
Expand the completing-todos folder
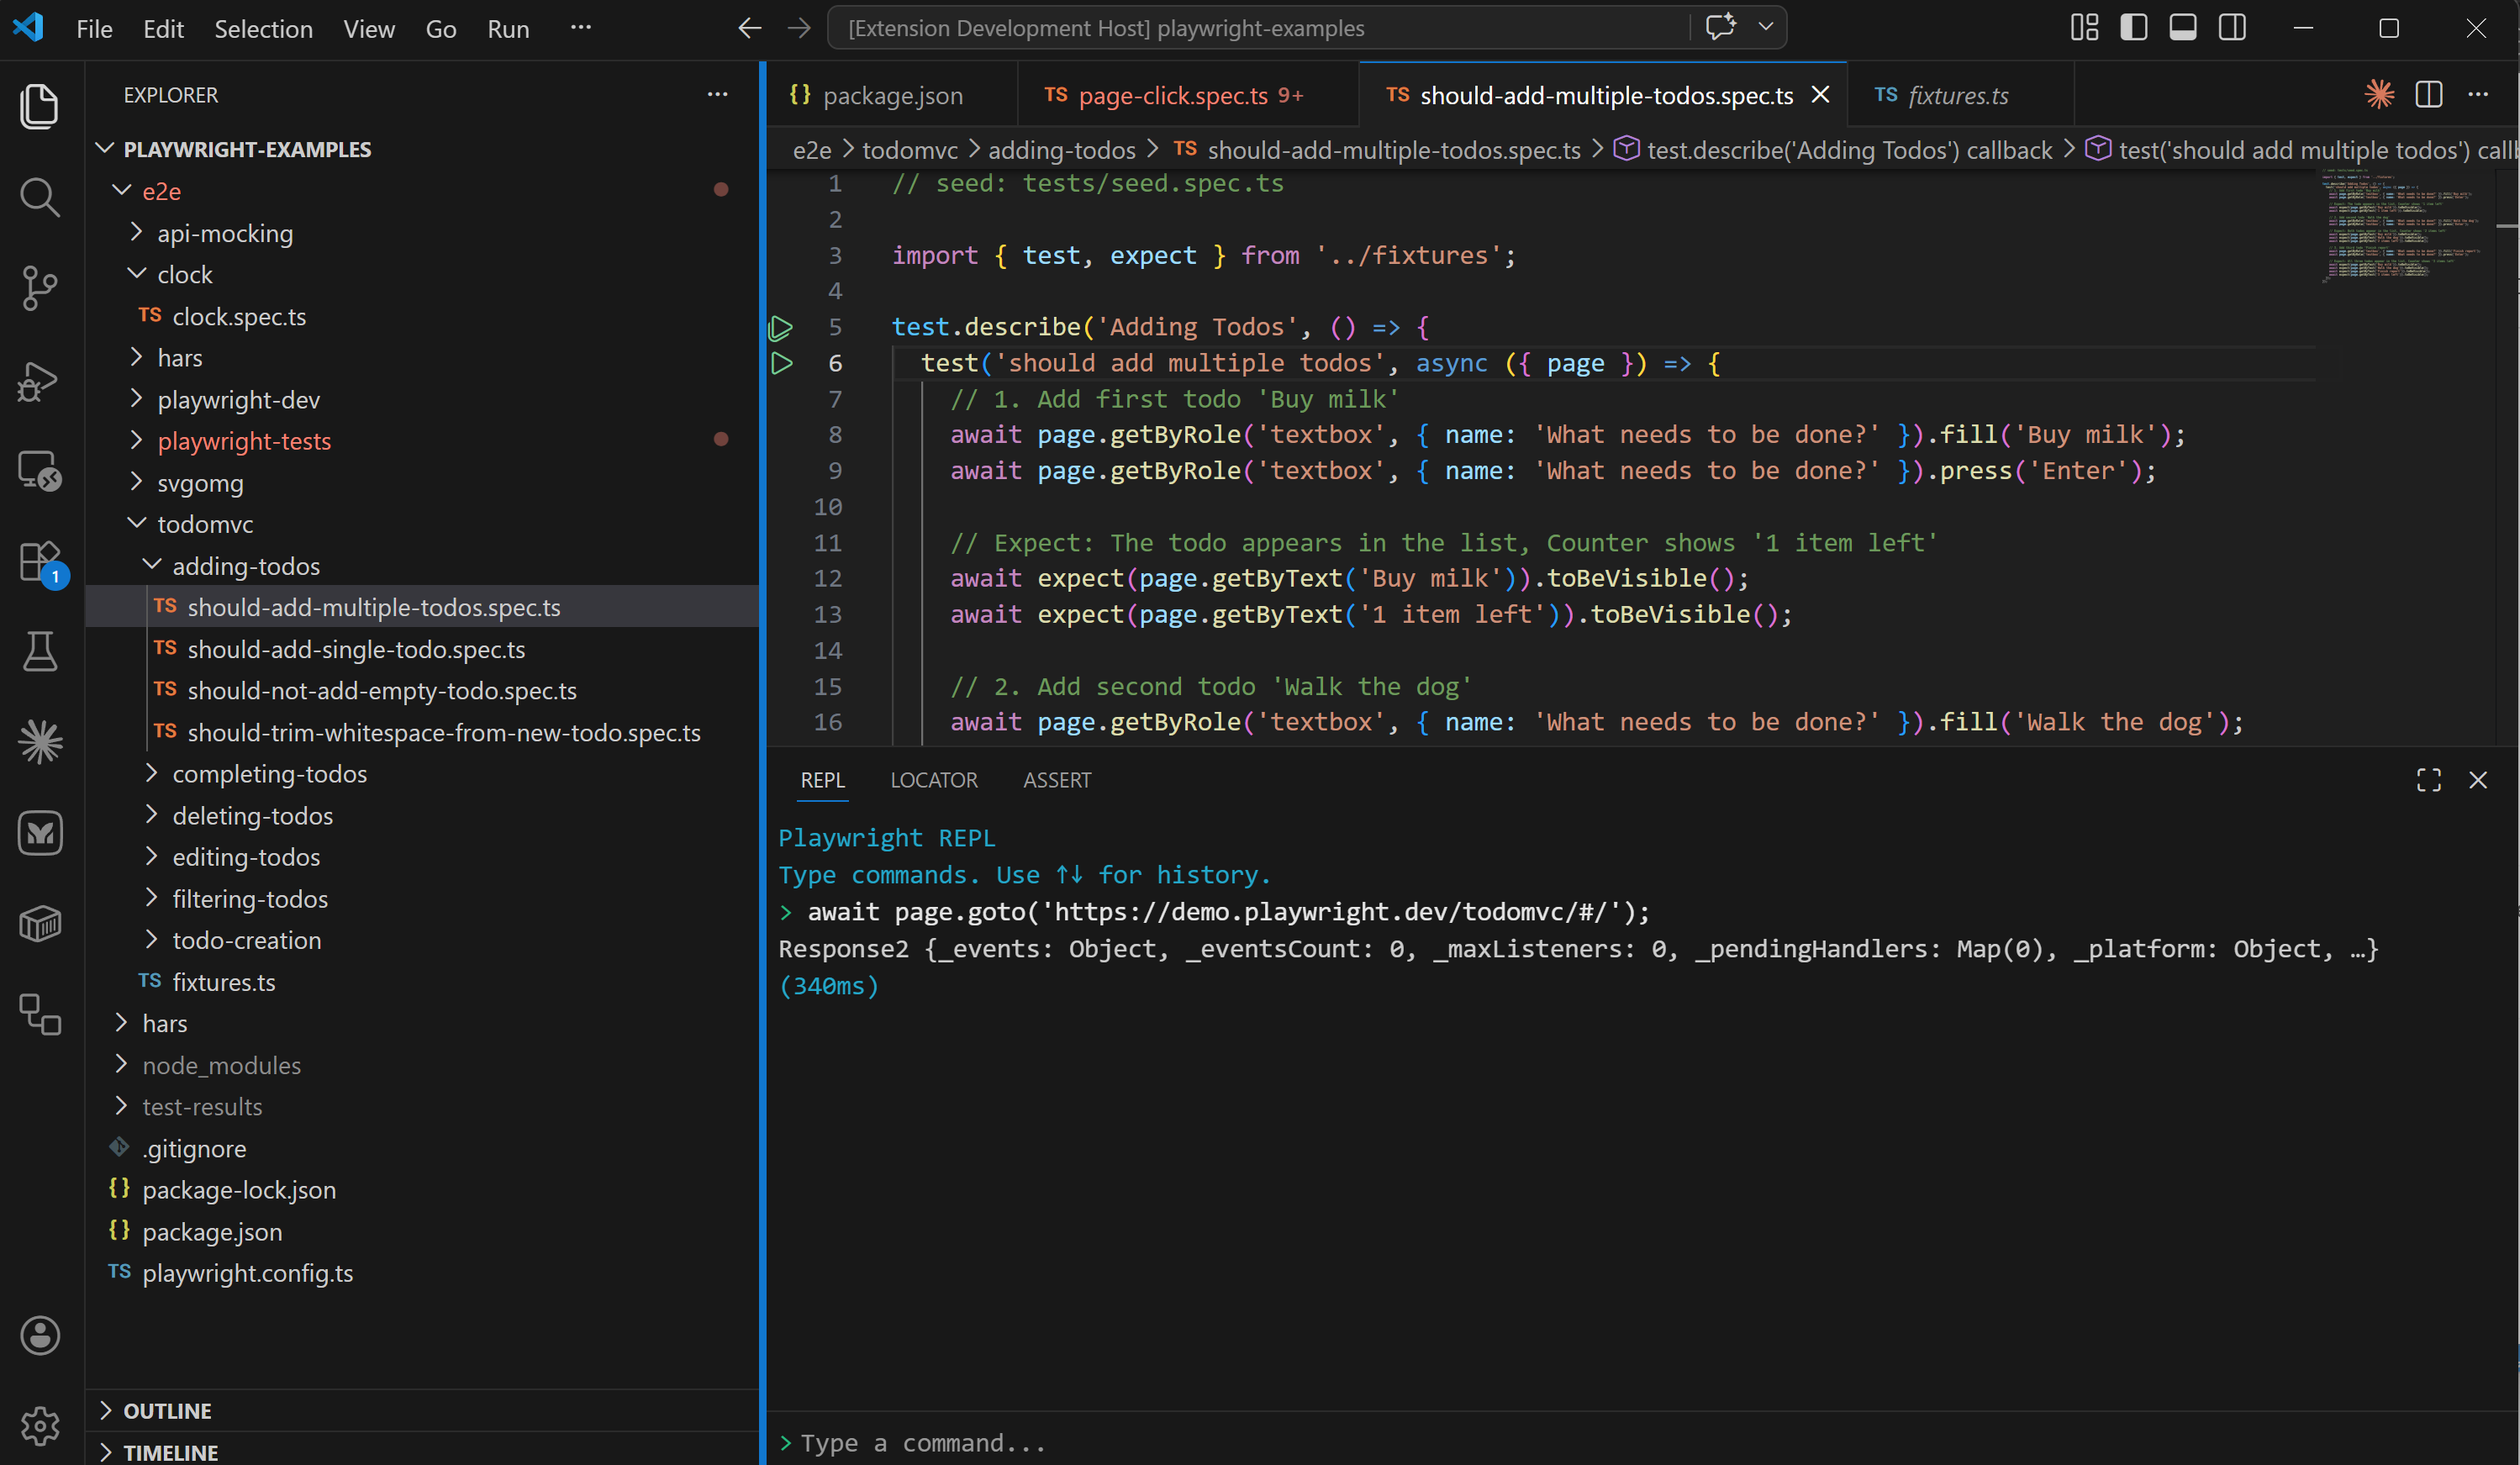[x=269, y=774]
